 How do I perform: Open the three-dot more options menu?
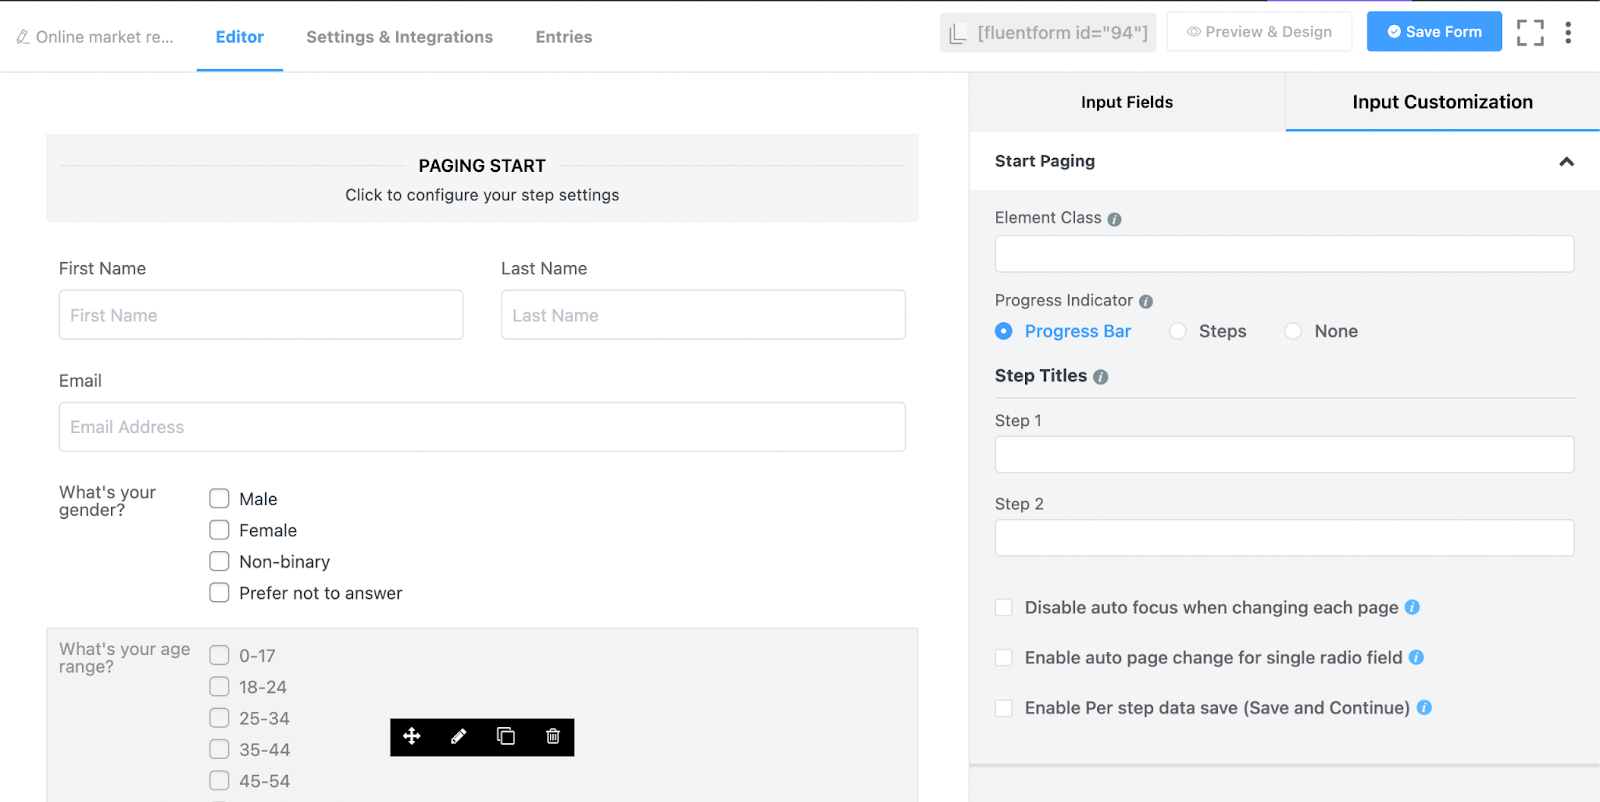click(1568, 33)
